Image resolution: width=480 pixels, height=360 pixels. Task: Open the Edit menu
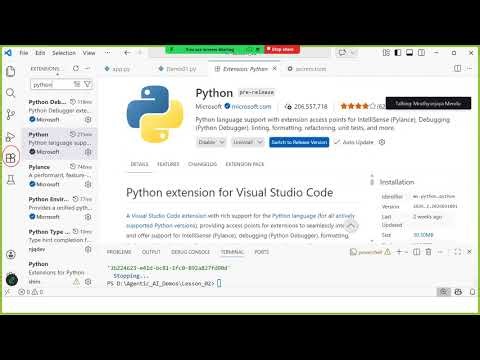click(40, 53)
